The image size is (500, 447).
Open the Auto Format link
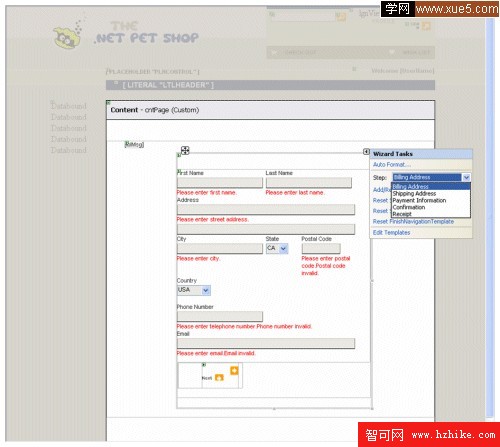coord(392,165)
